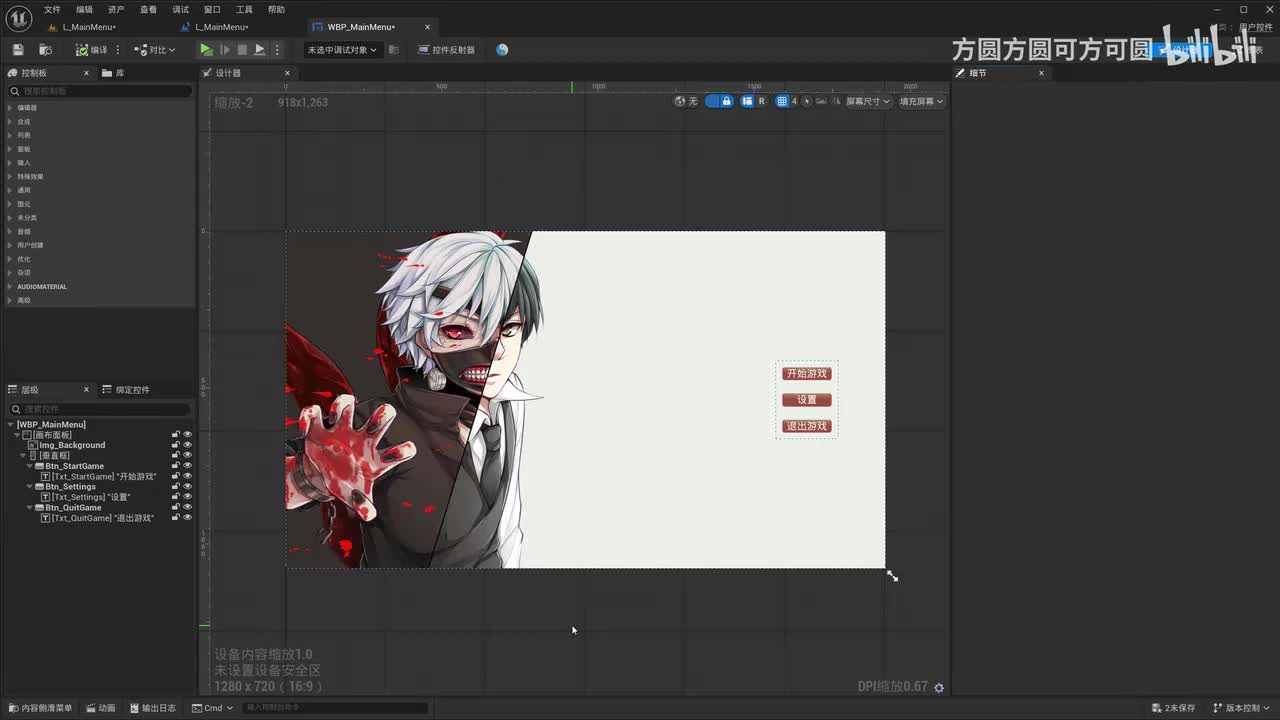Open the 资产 menu
This screenshot has height=720, width=1280.
pos(116,9)
